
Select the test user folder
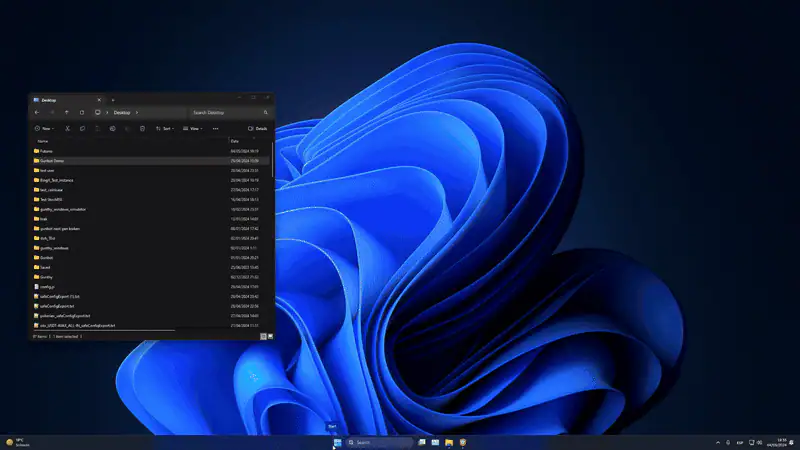point(151,170)
